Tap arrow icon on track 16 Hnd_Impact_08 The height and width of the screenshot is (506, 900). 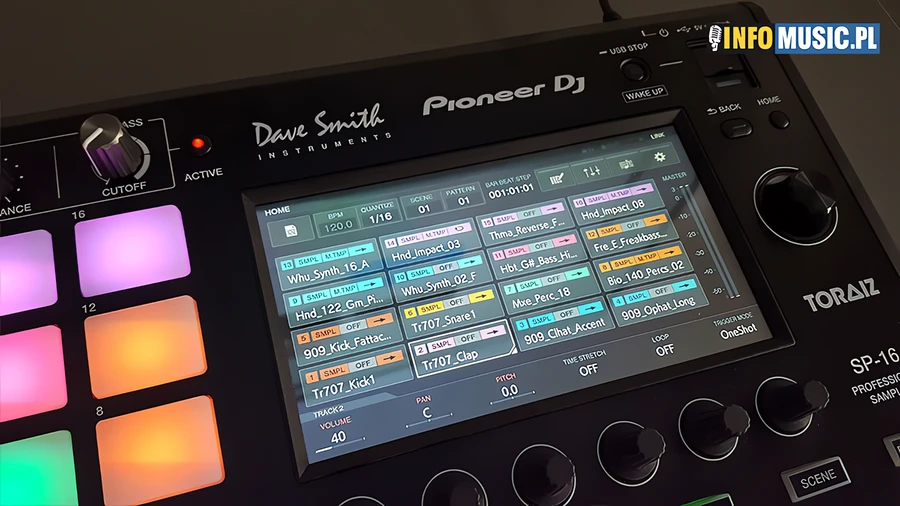coord(643,188)
